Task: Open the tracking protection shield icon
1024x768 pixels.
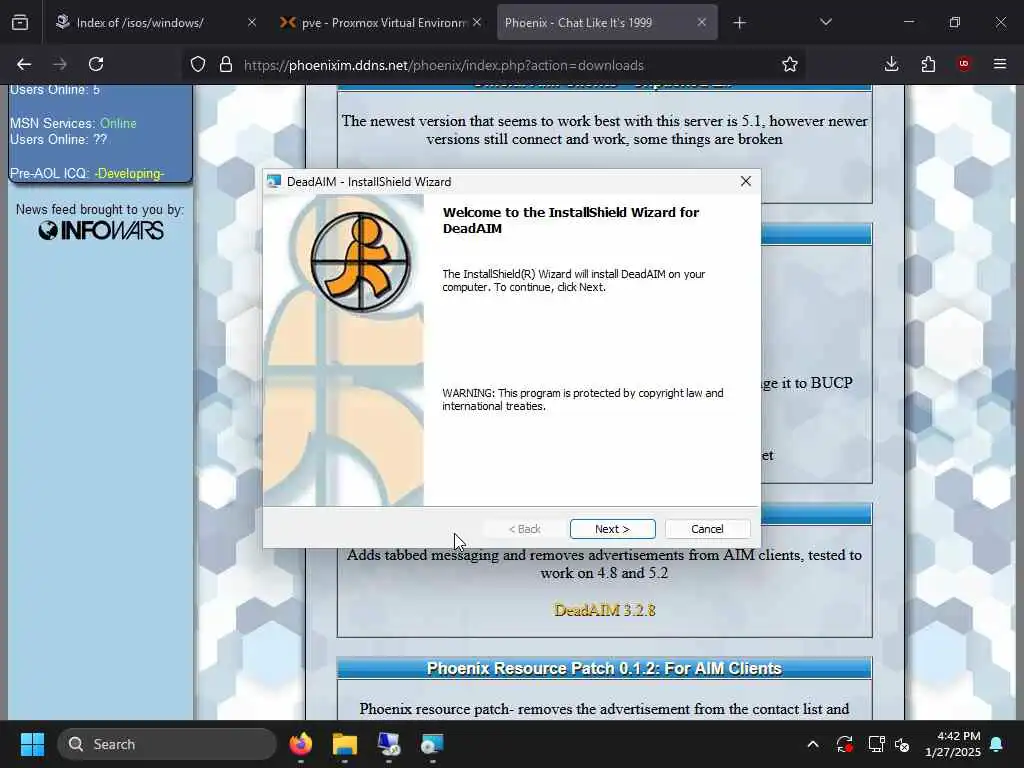Action: (198, 64)
